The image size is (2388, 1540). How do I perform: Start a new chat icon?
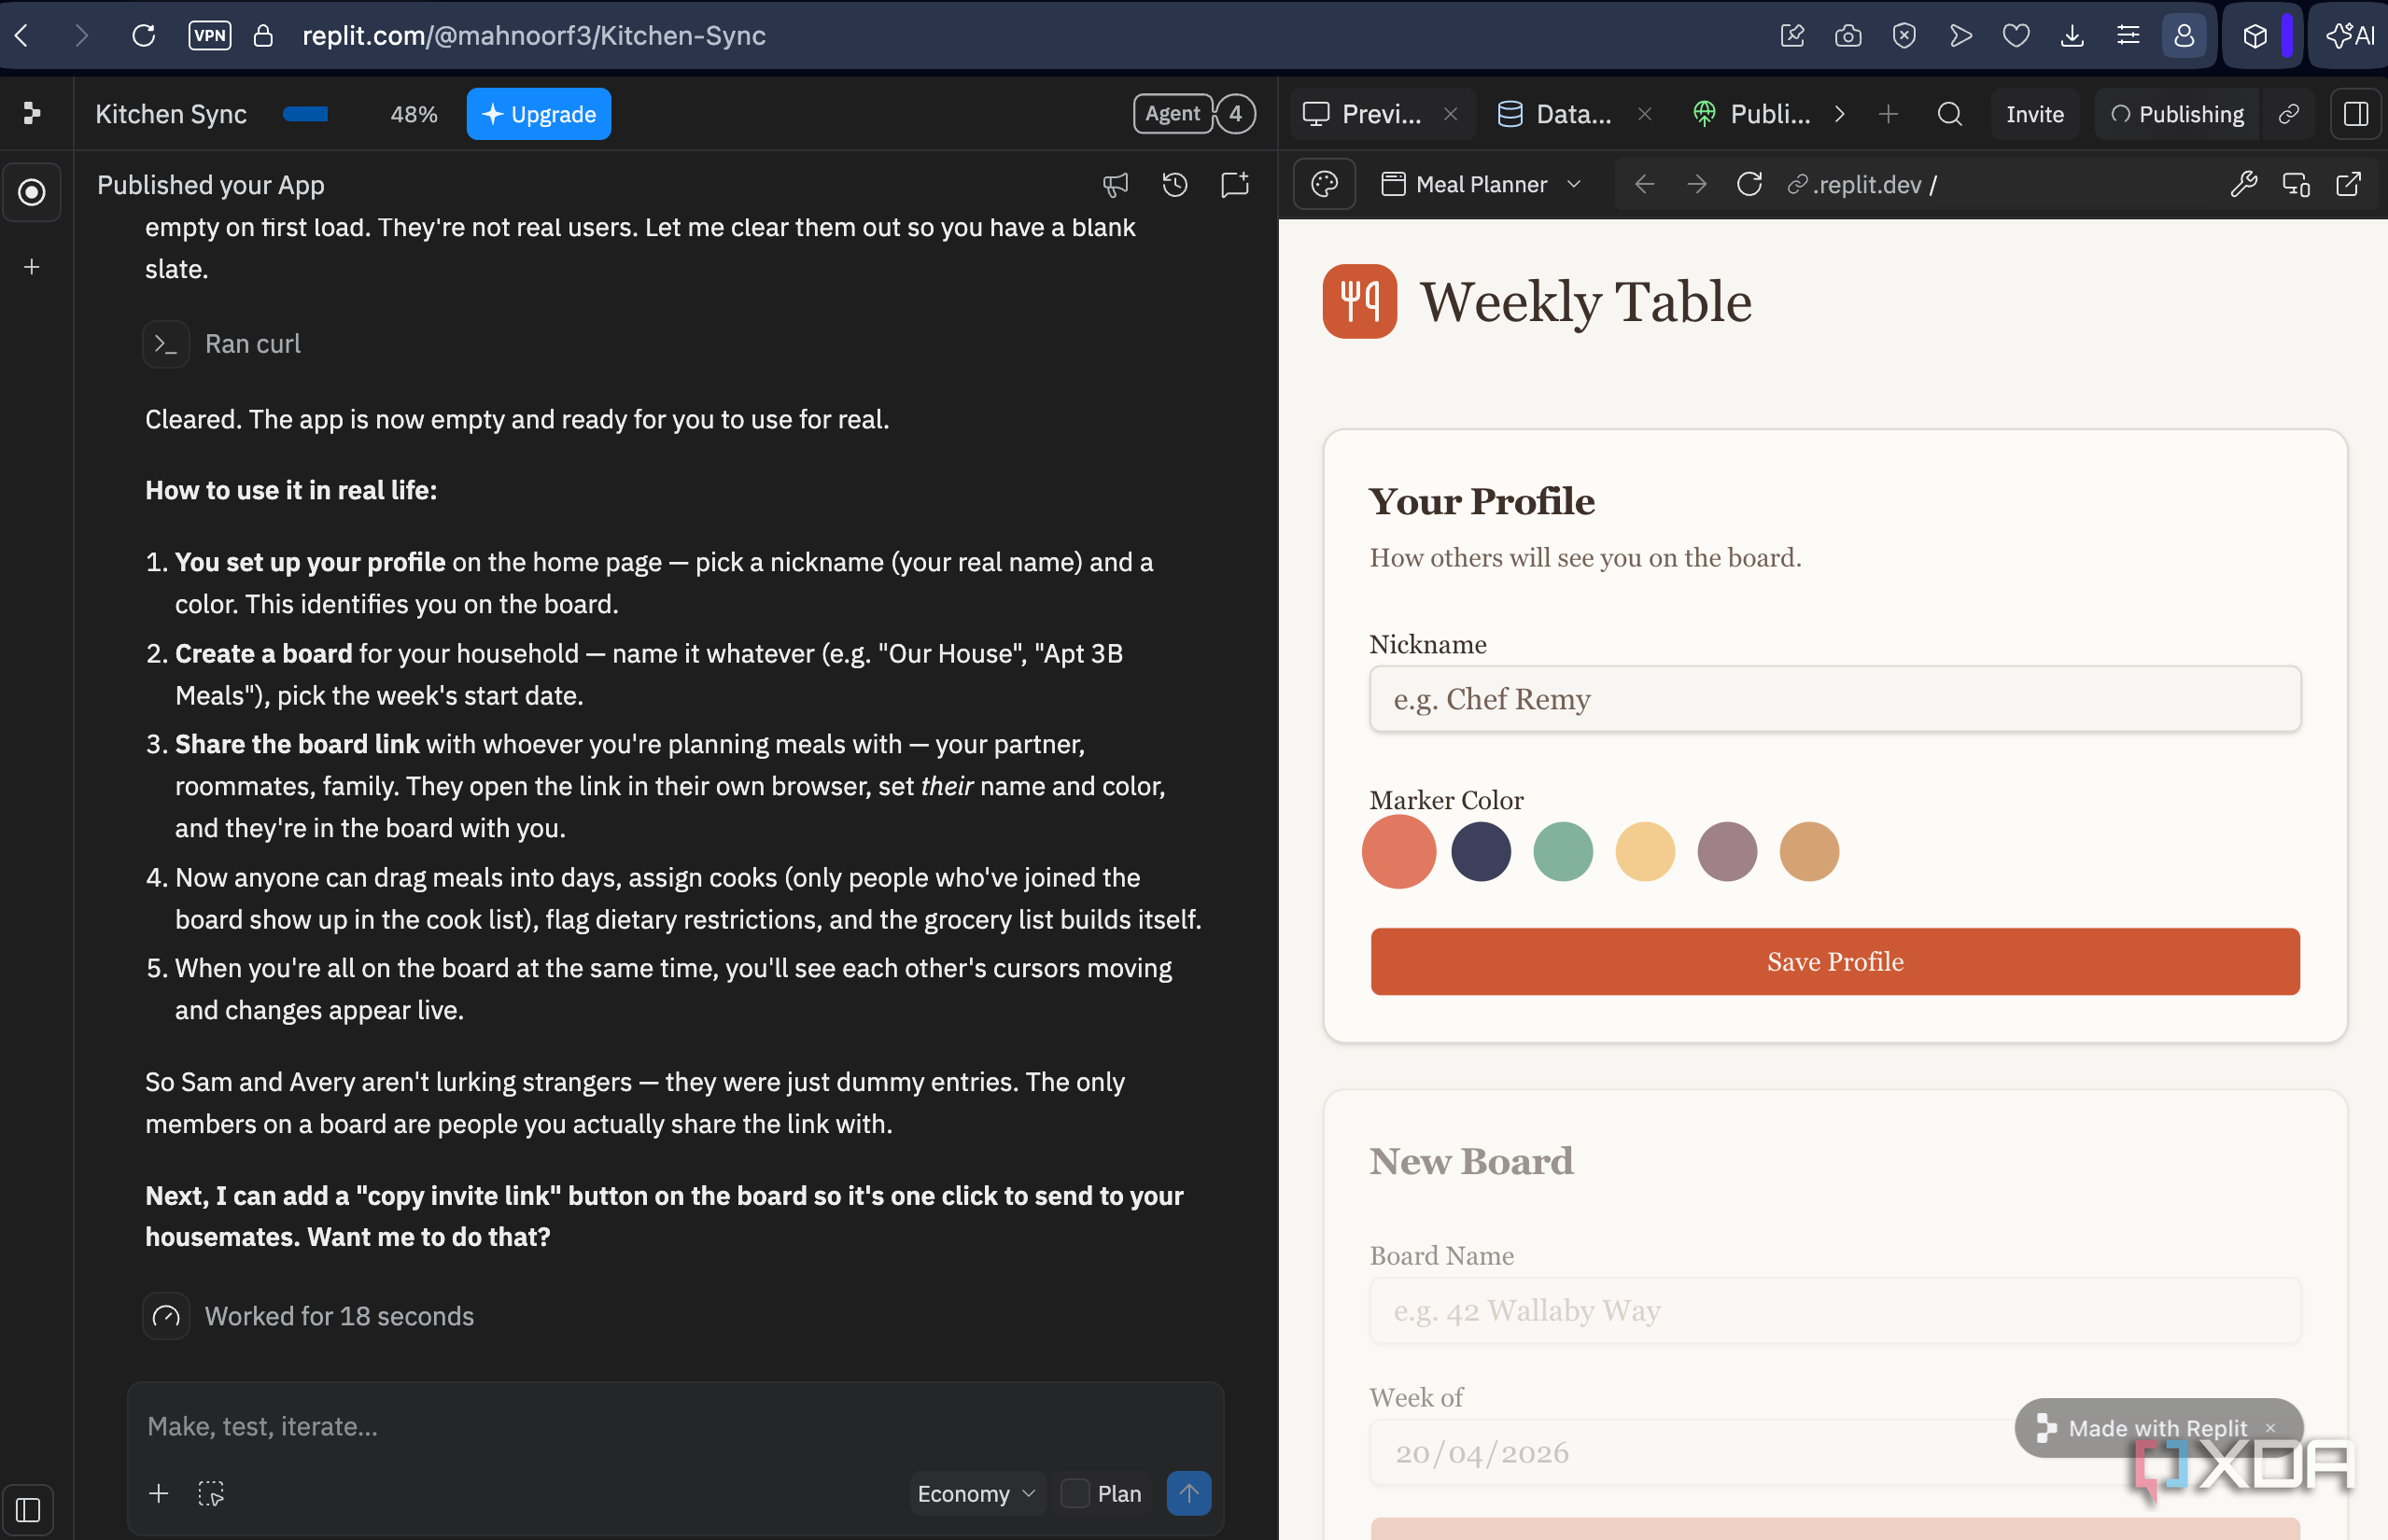click(1235, 185)
